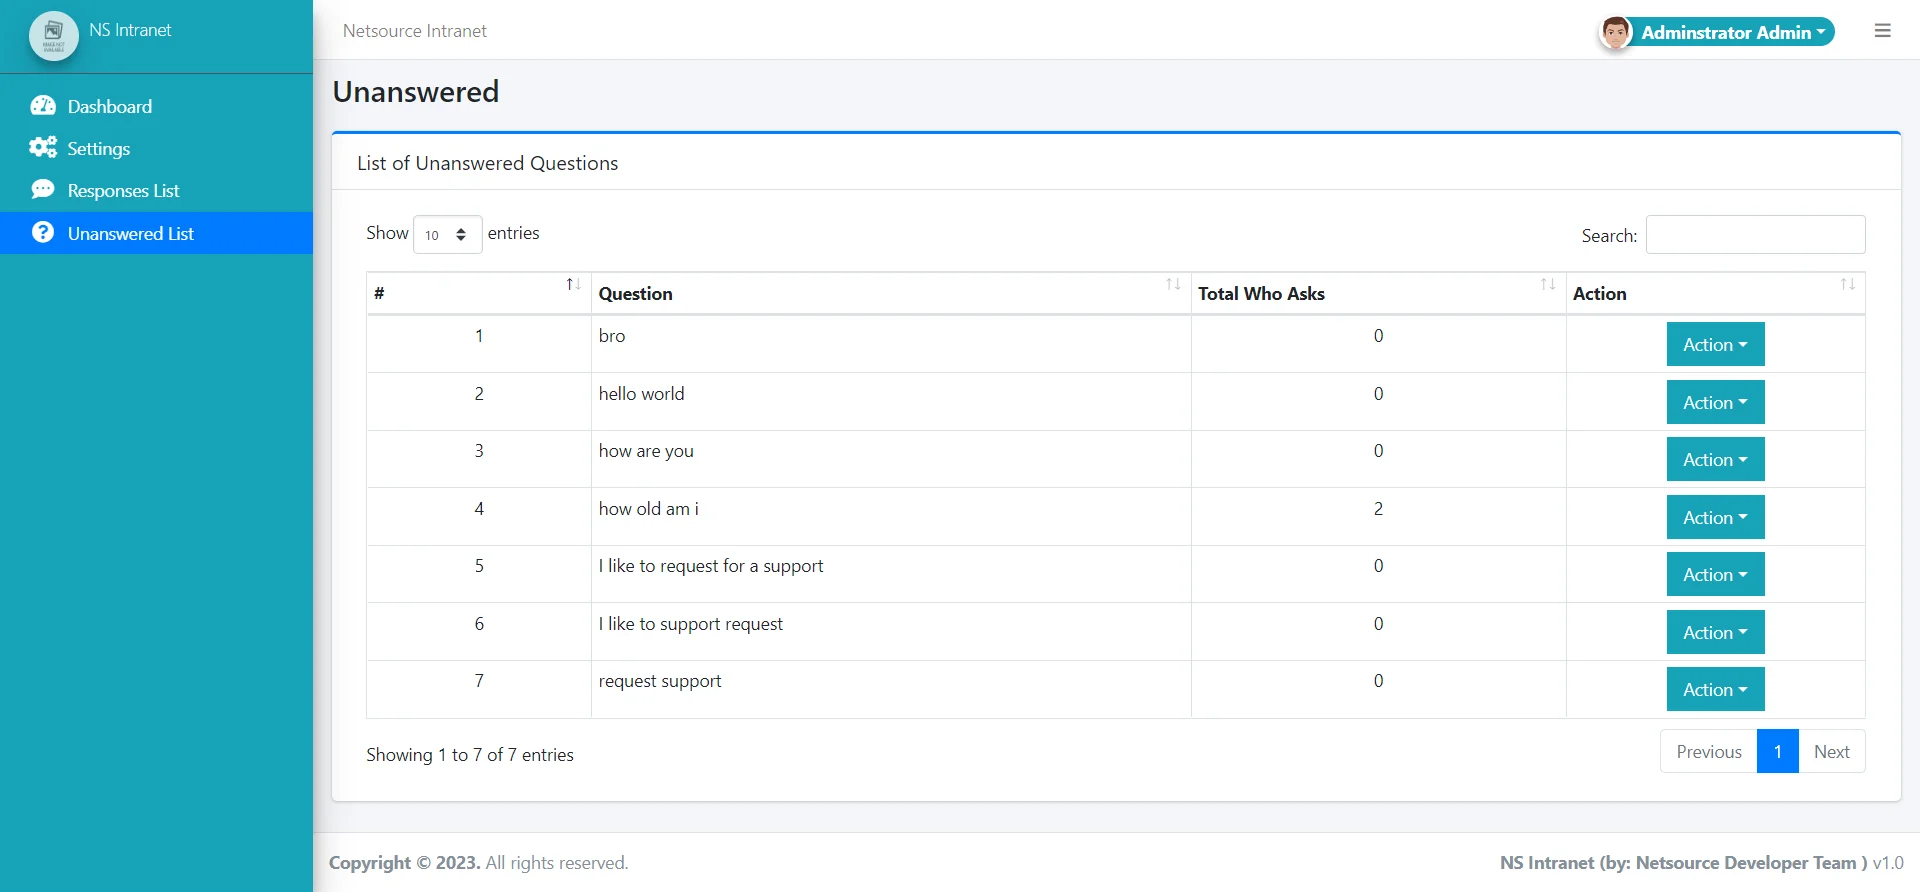Open Action dropdown for 'bro' row

[x=1715, y=345]
